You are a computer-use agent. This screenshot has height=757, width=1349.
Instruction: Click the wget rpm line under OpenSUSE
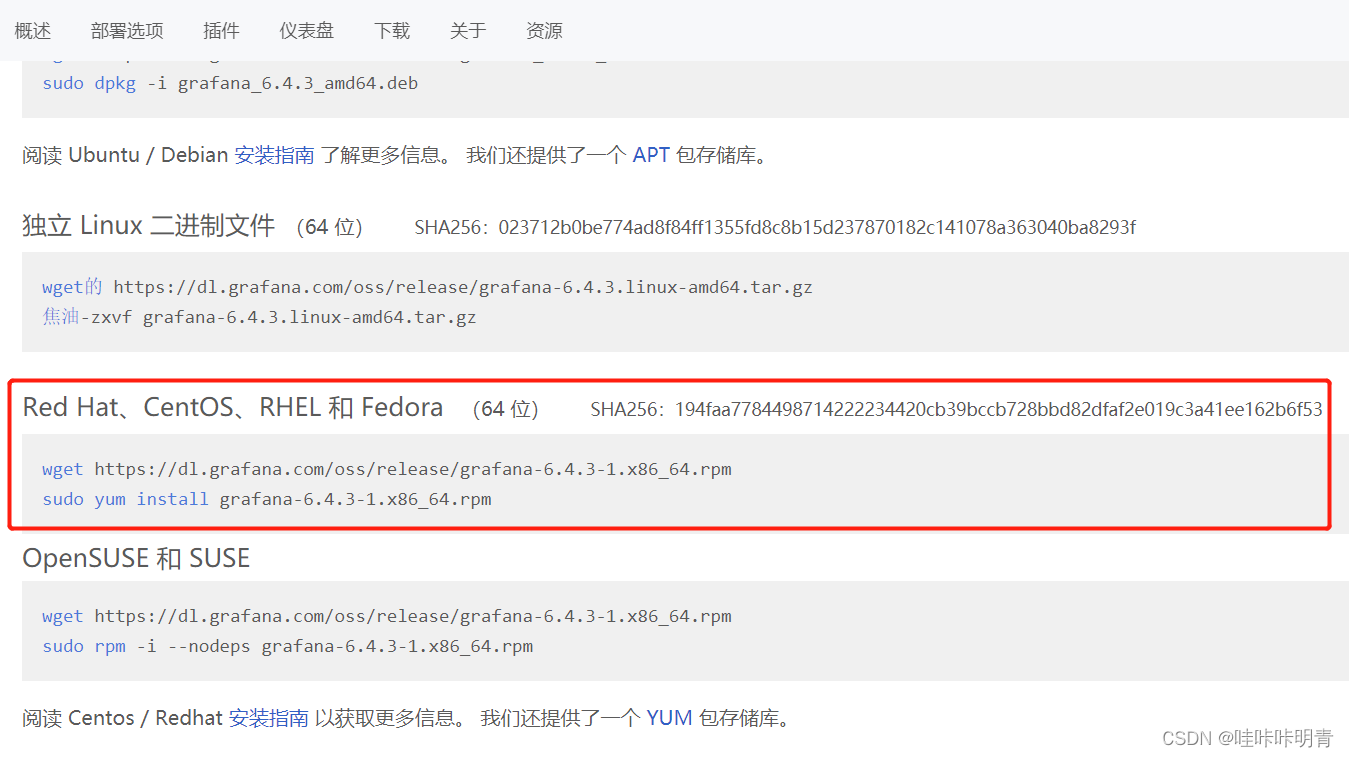point(387,616)
